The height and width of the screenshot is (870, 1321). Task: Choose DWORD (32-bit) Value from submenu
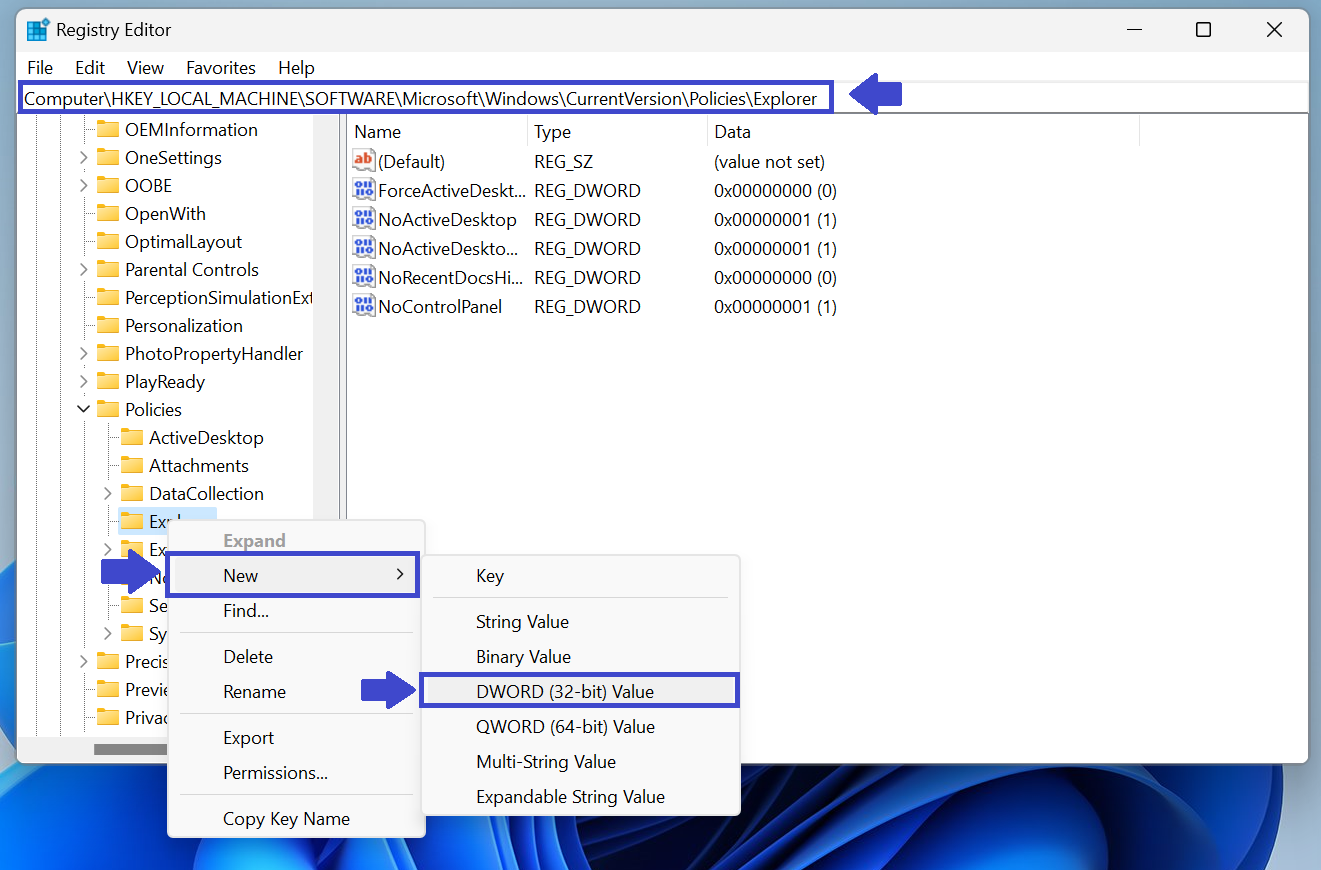tap(565, 692)
